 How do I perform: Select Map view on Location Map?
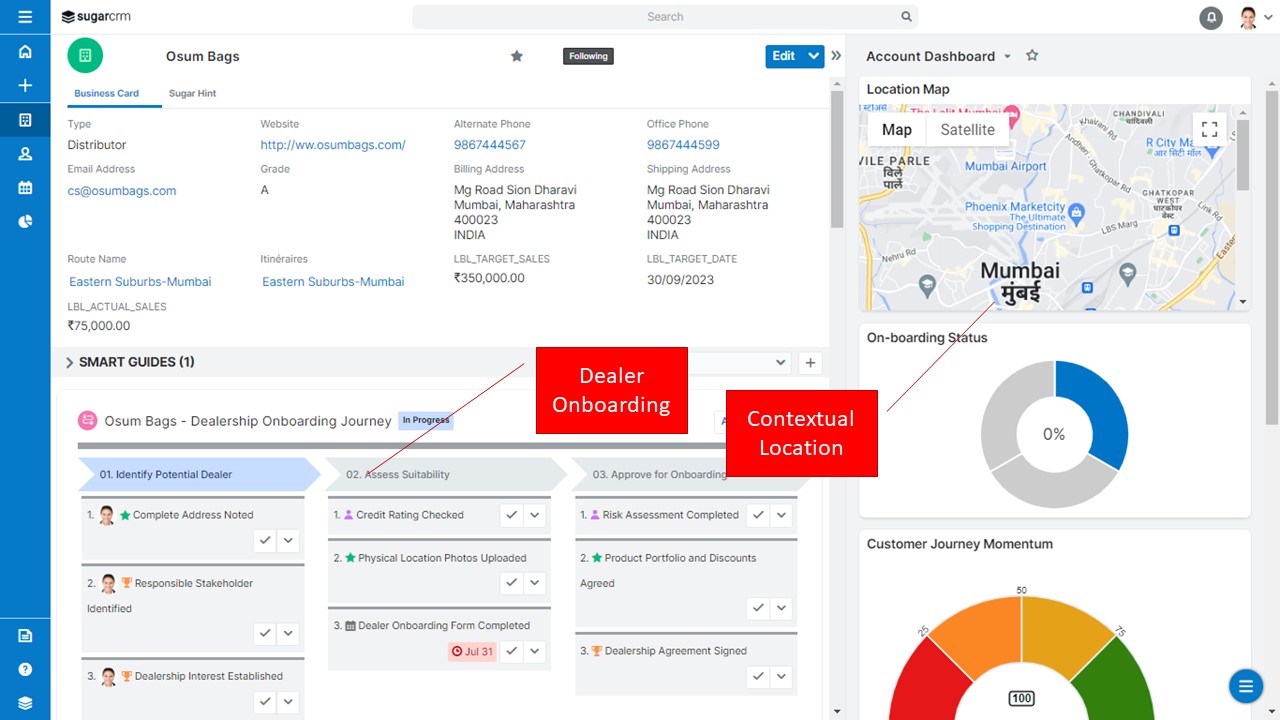click(896, 130)
